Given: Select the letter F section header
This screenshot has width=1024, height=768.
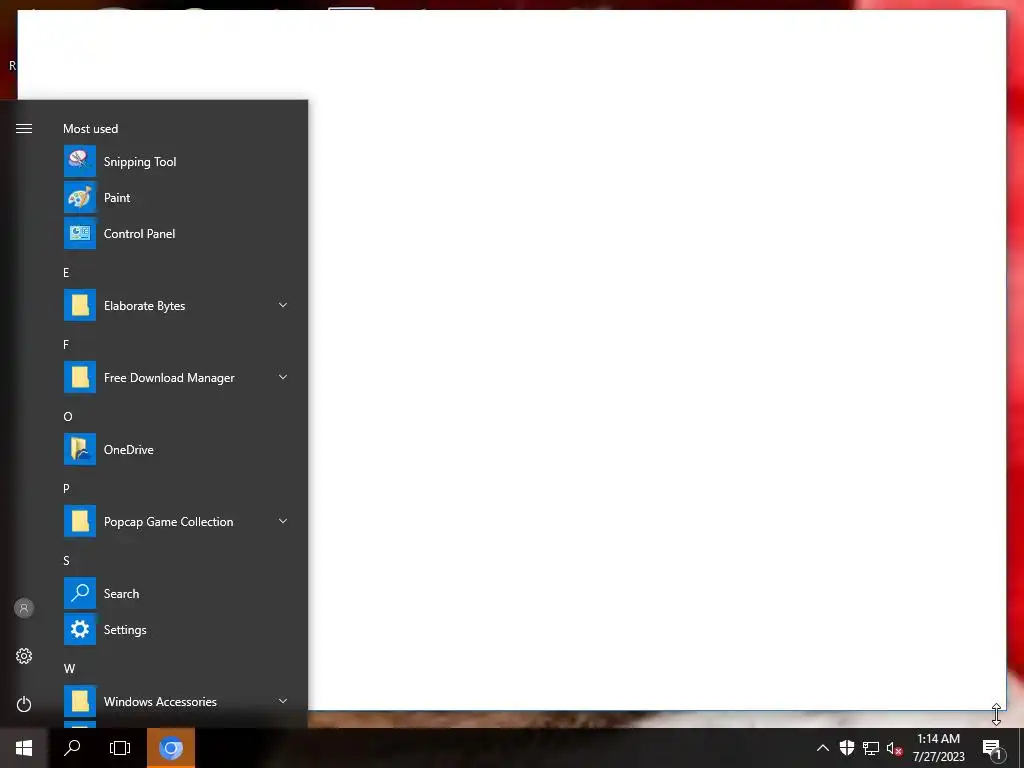Looking at the screenshot, I should [x=66, y=345].
